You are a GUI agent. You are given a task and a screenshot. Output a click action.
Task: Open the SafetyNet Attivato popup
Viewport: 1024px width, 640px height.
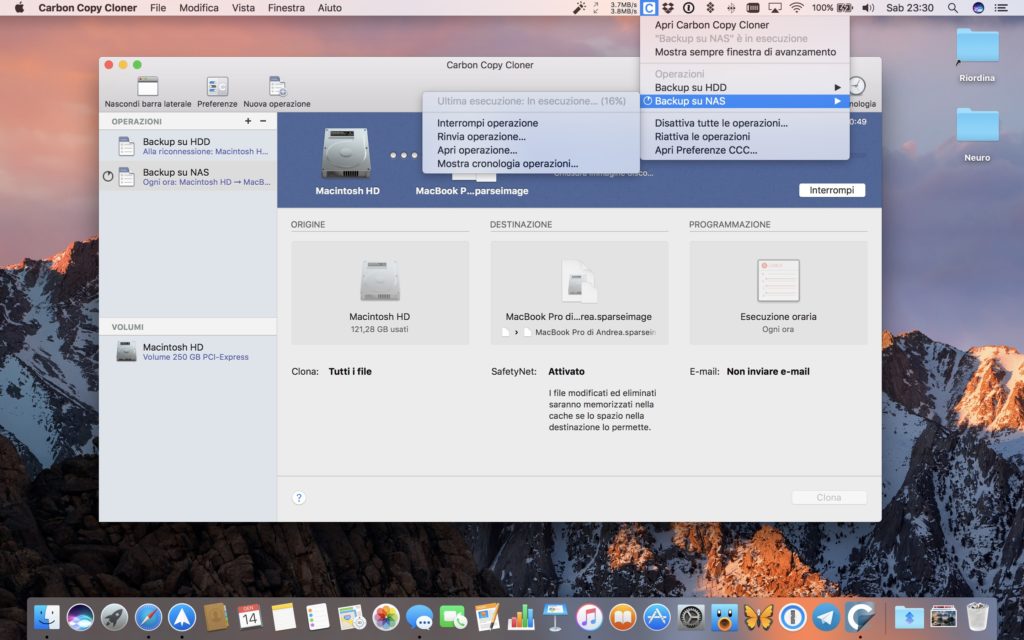point(566,372)
